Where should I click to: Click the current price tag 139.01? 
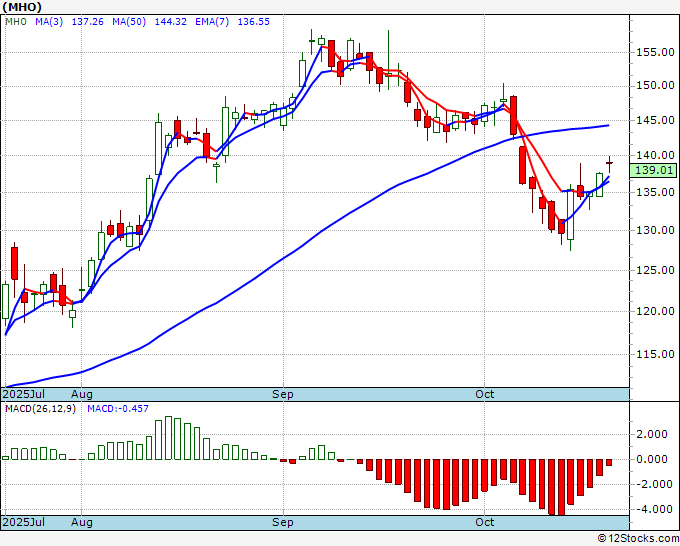[x=653, y=170]
